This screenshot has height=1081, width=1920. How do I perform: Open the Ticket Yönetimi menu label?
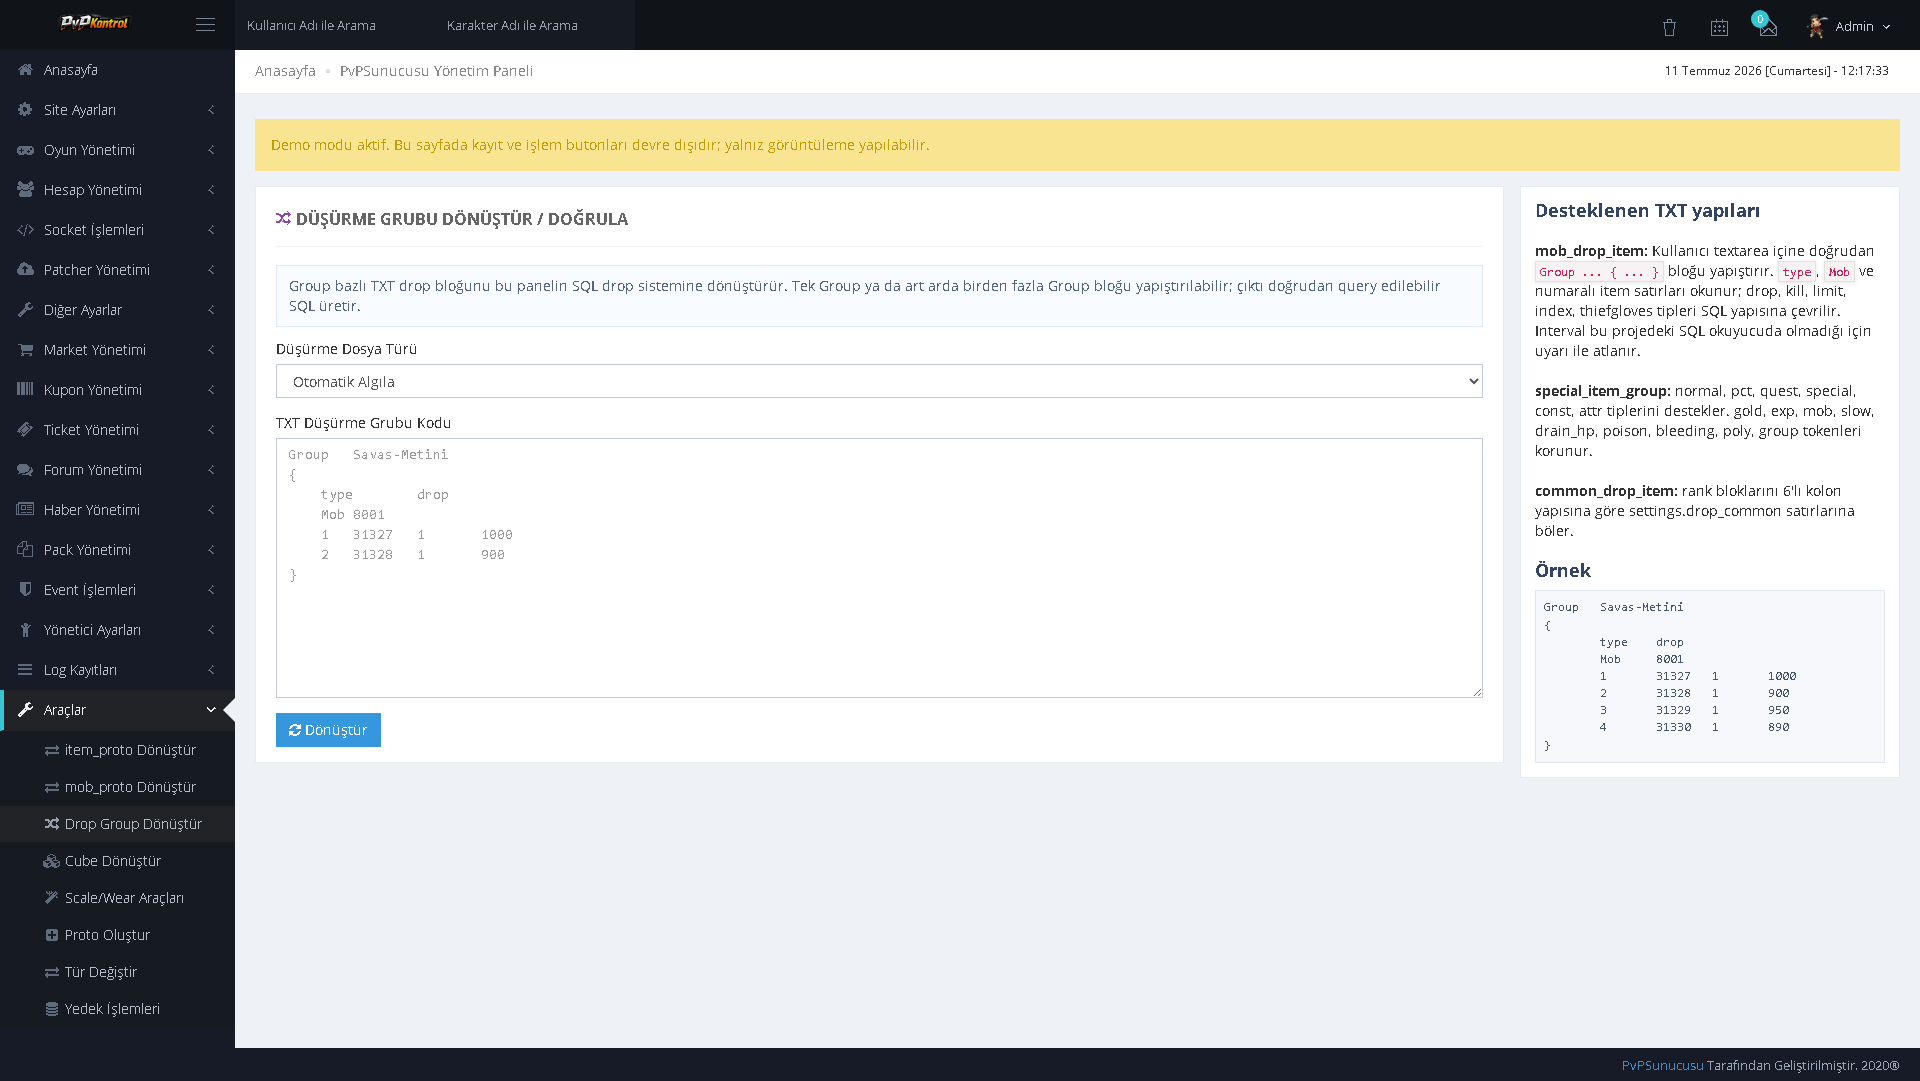click(x=91, y=430)
